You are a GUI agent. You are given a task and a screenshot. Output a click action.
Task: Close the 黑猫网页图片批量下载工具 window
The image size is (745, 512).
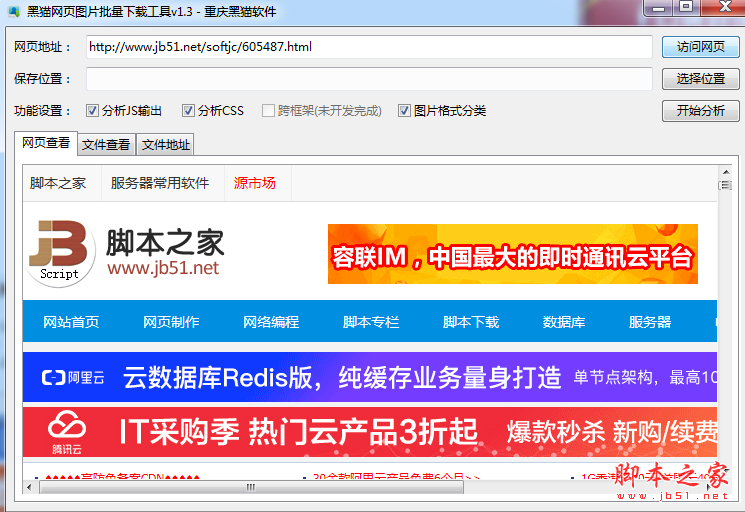coord(725,8)
